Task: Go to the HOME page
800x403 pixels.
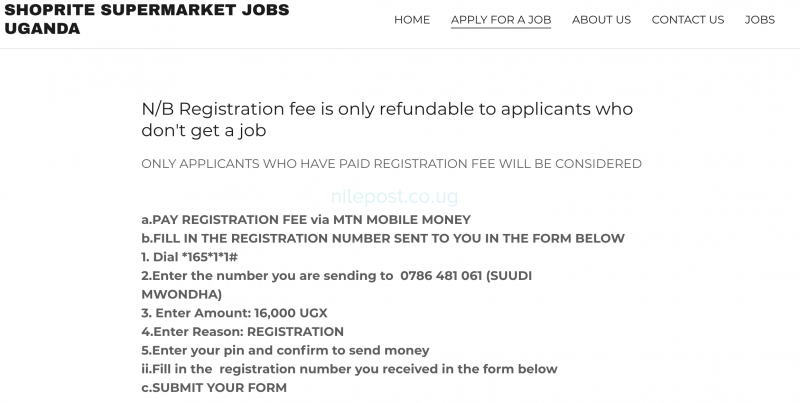Action: [412, 20]
